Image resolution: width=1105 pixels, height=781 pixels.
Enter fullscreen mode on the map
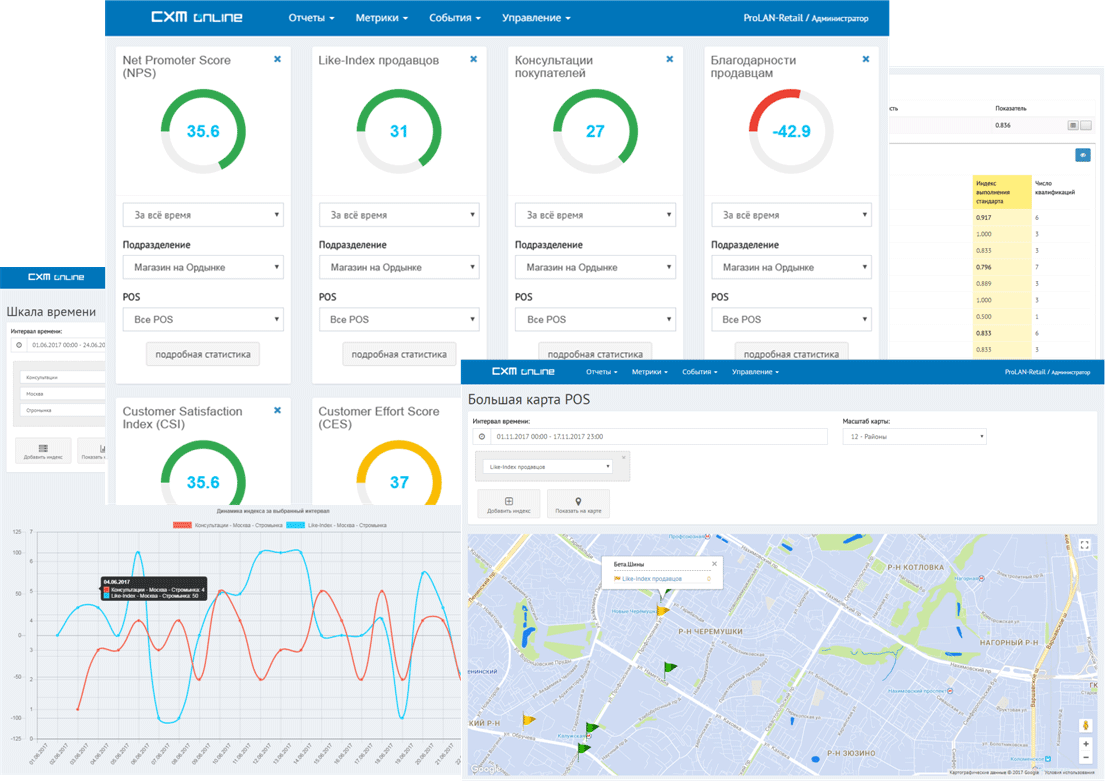coord(1085,545)
